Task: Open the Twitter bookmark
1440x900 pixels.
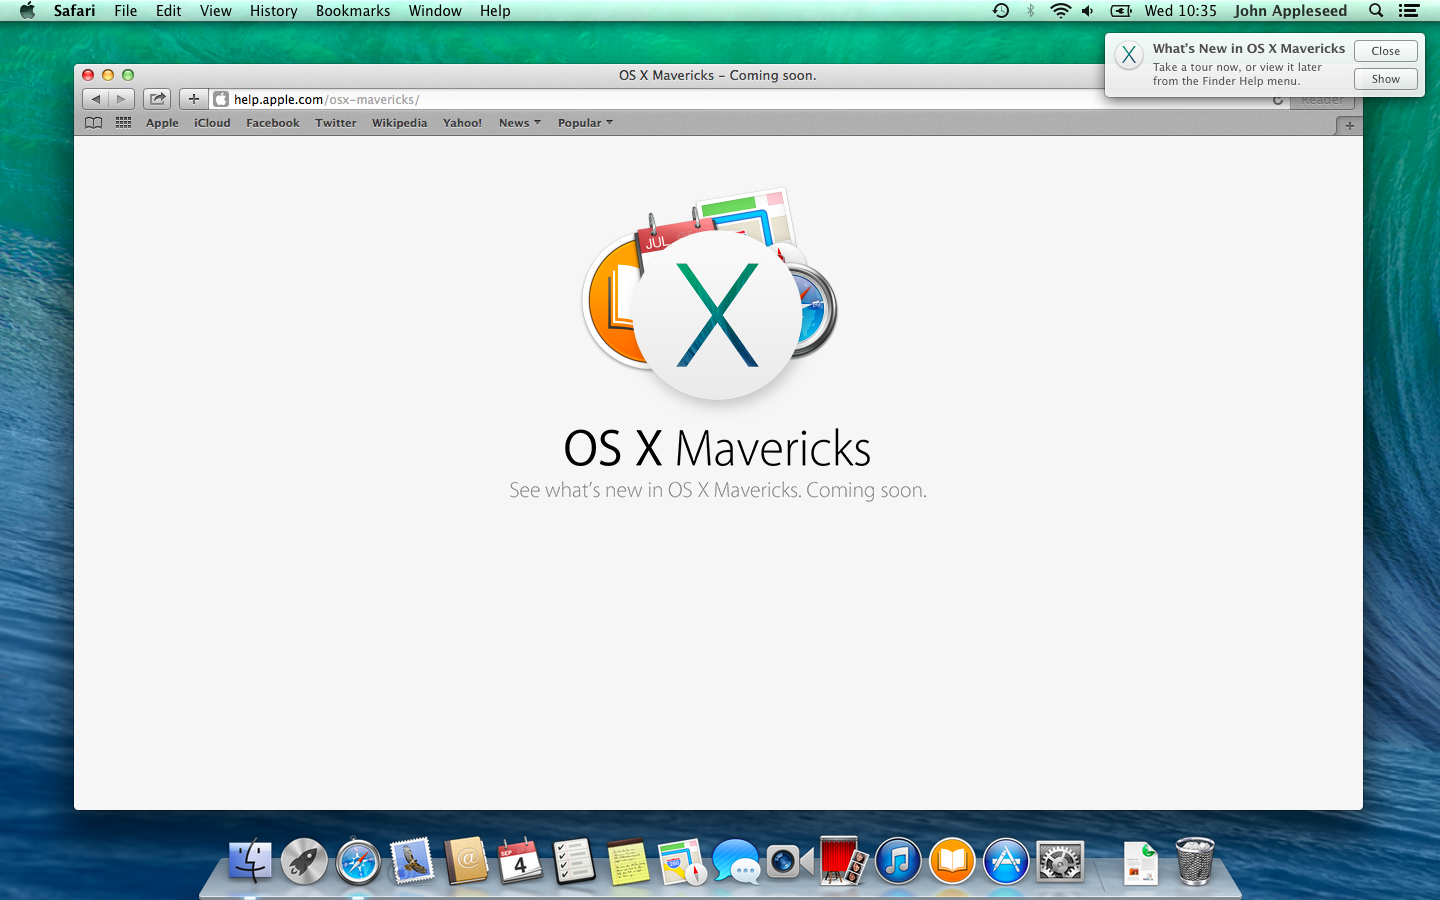Action: 336,123
